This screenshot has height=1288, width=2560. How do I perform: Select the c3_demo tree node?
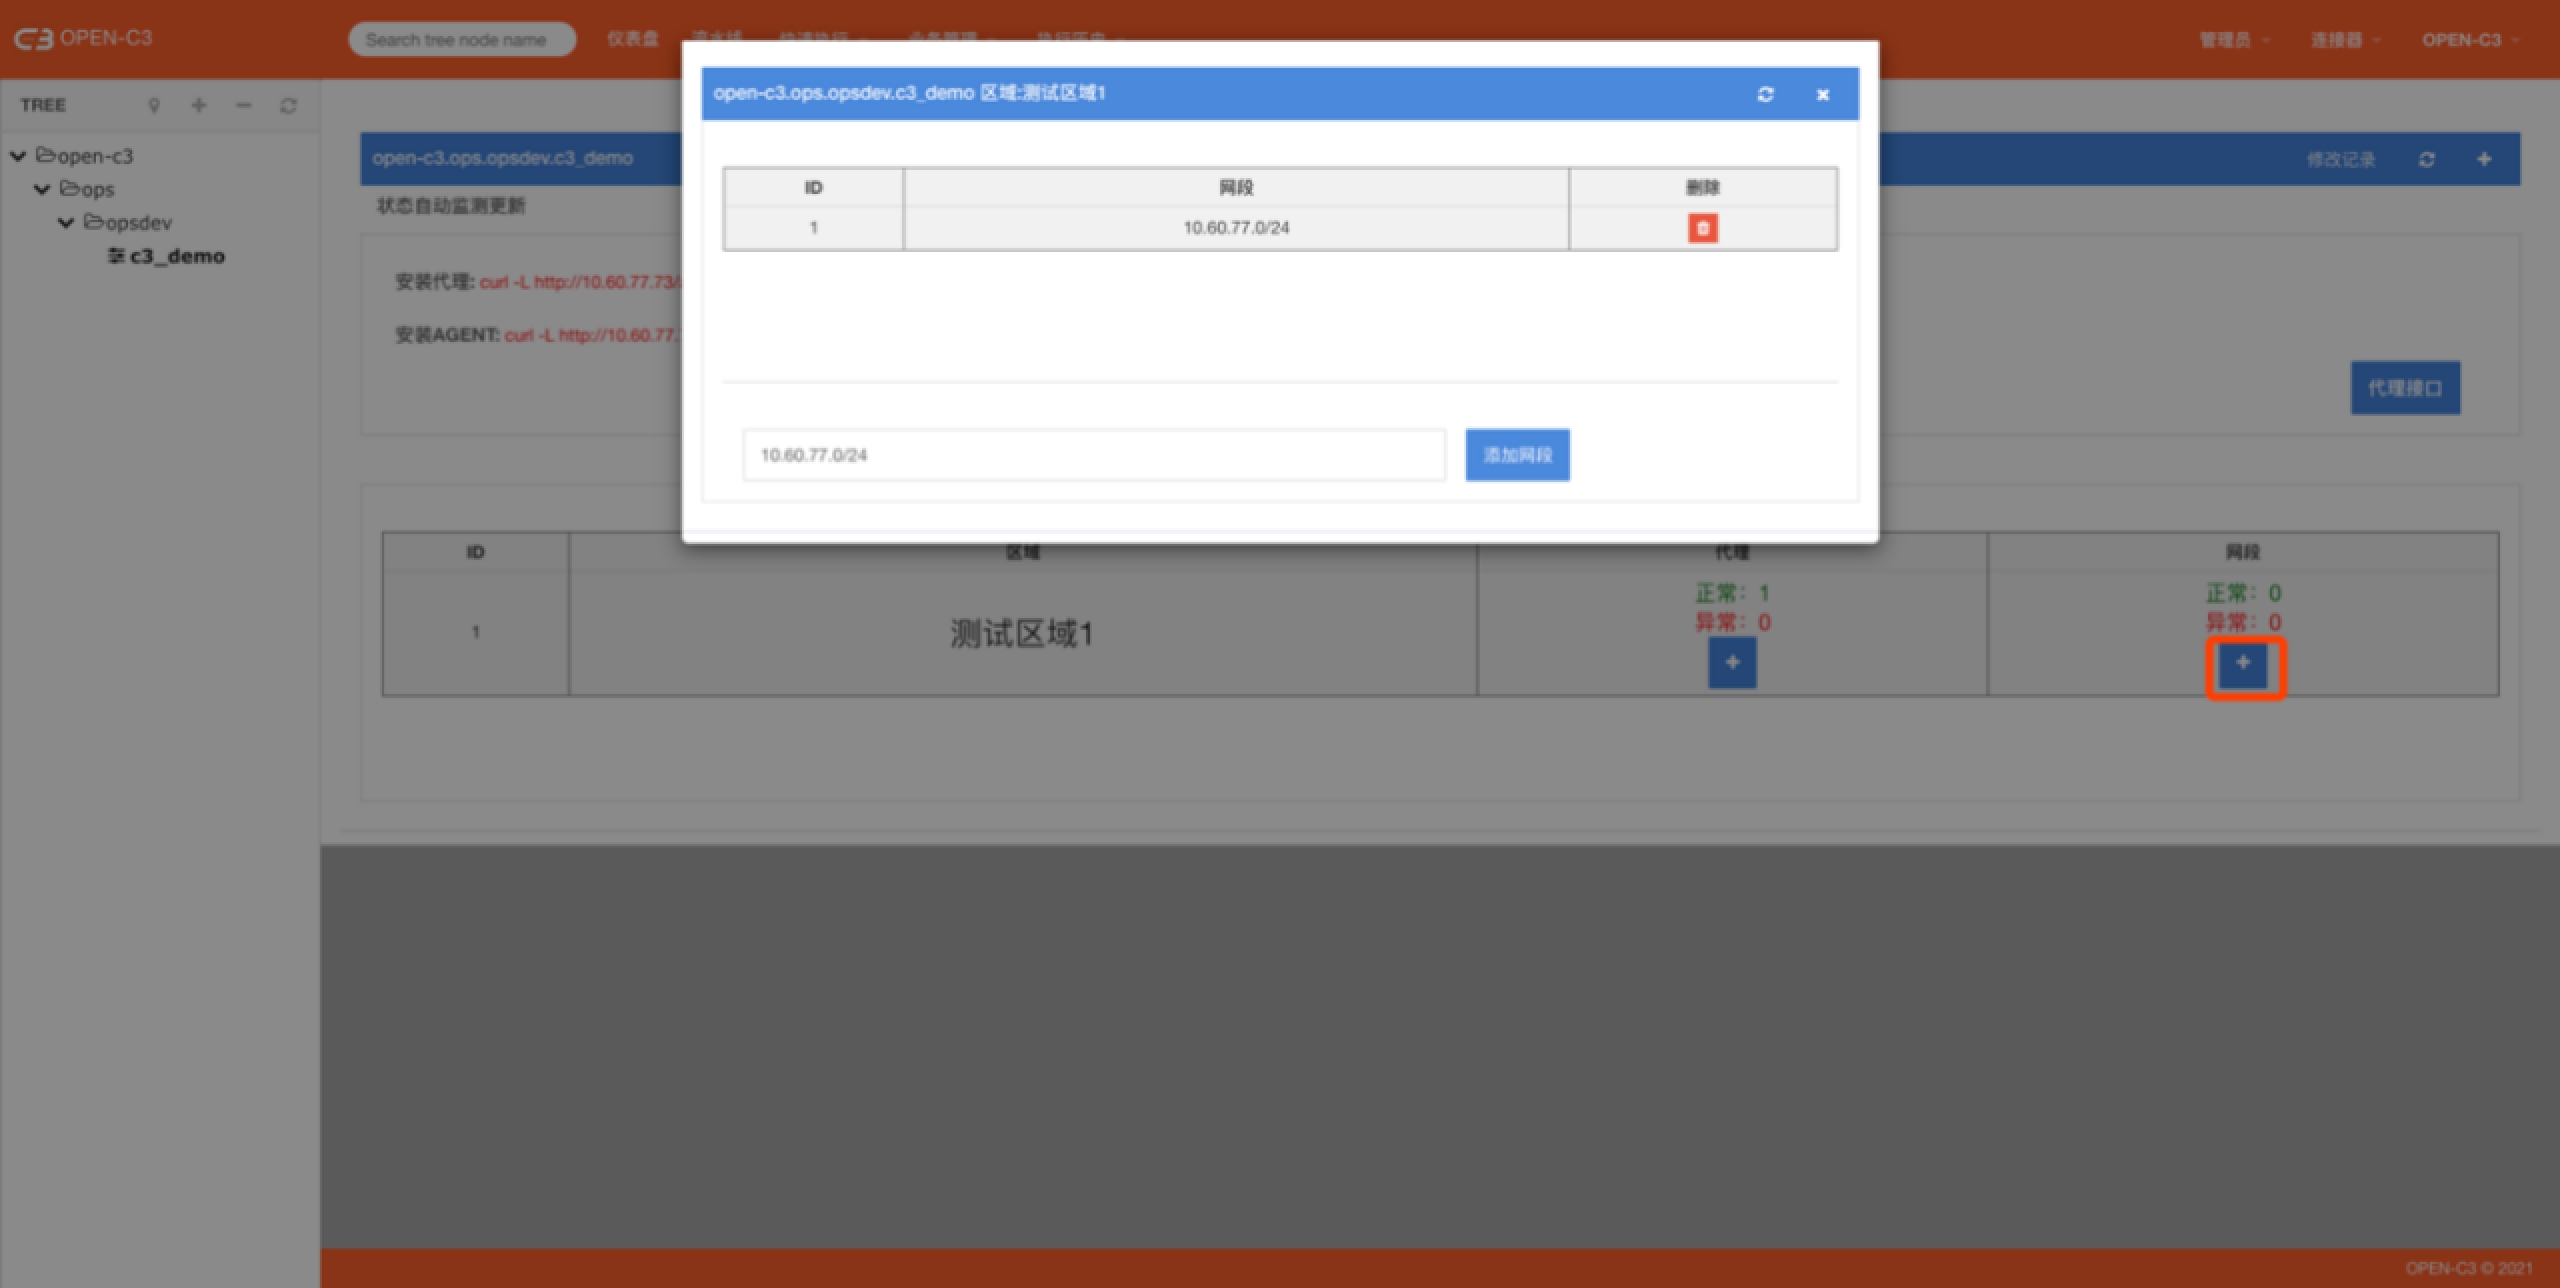pos(176,256)
